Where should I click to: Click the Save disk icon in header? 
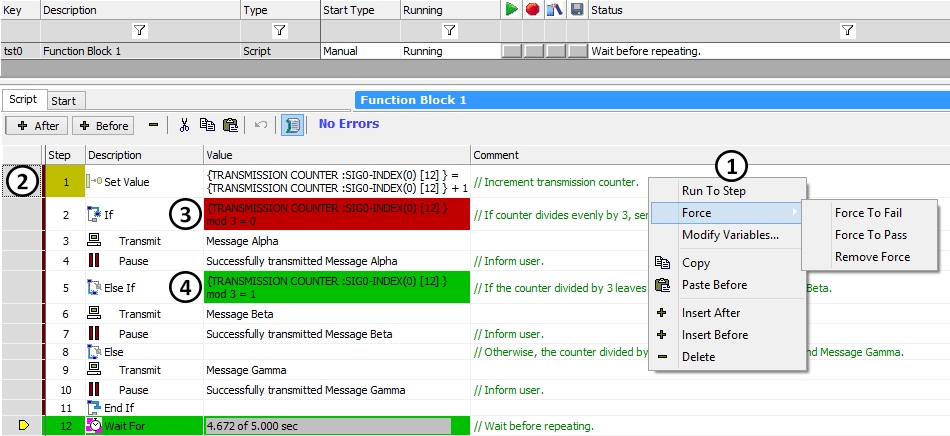click(577, 10)
